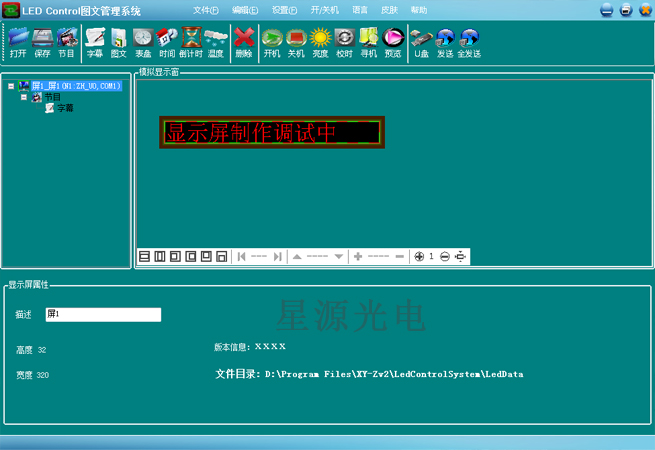Select the 字幕 item in the tree
The height and width of the screenshot is (450, 655).
coord(64,108)
